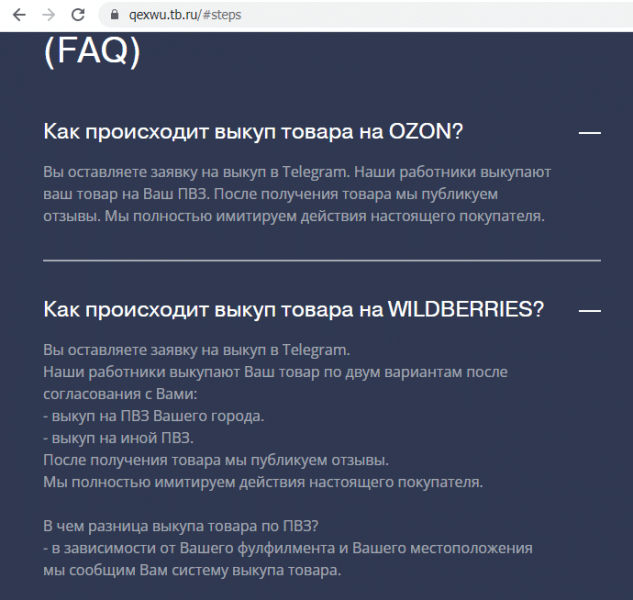Click 'согласования с Вами:' line

(120, 394)
